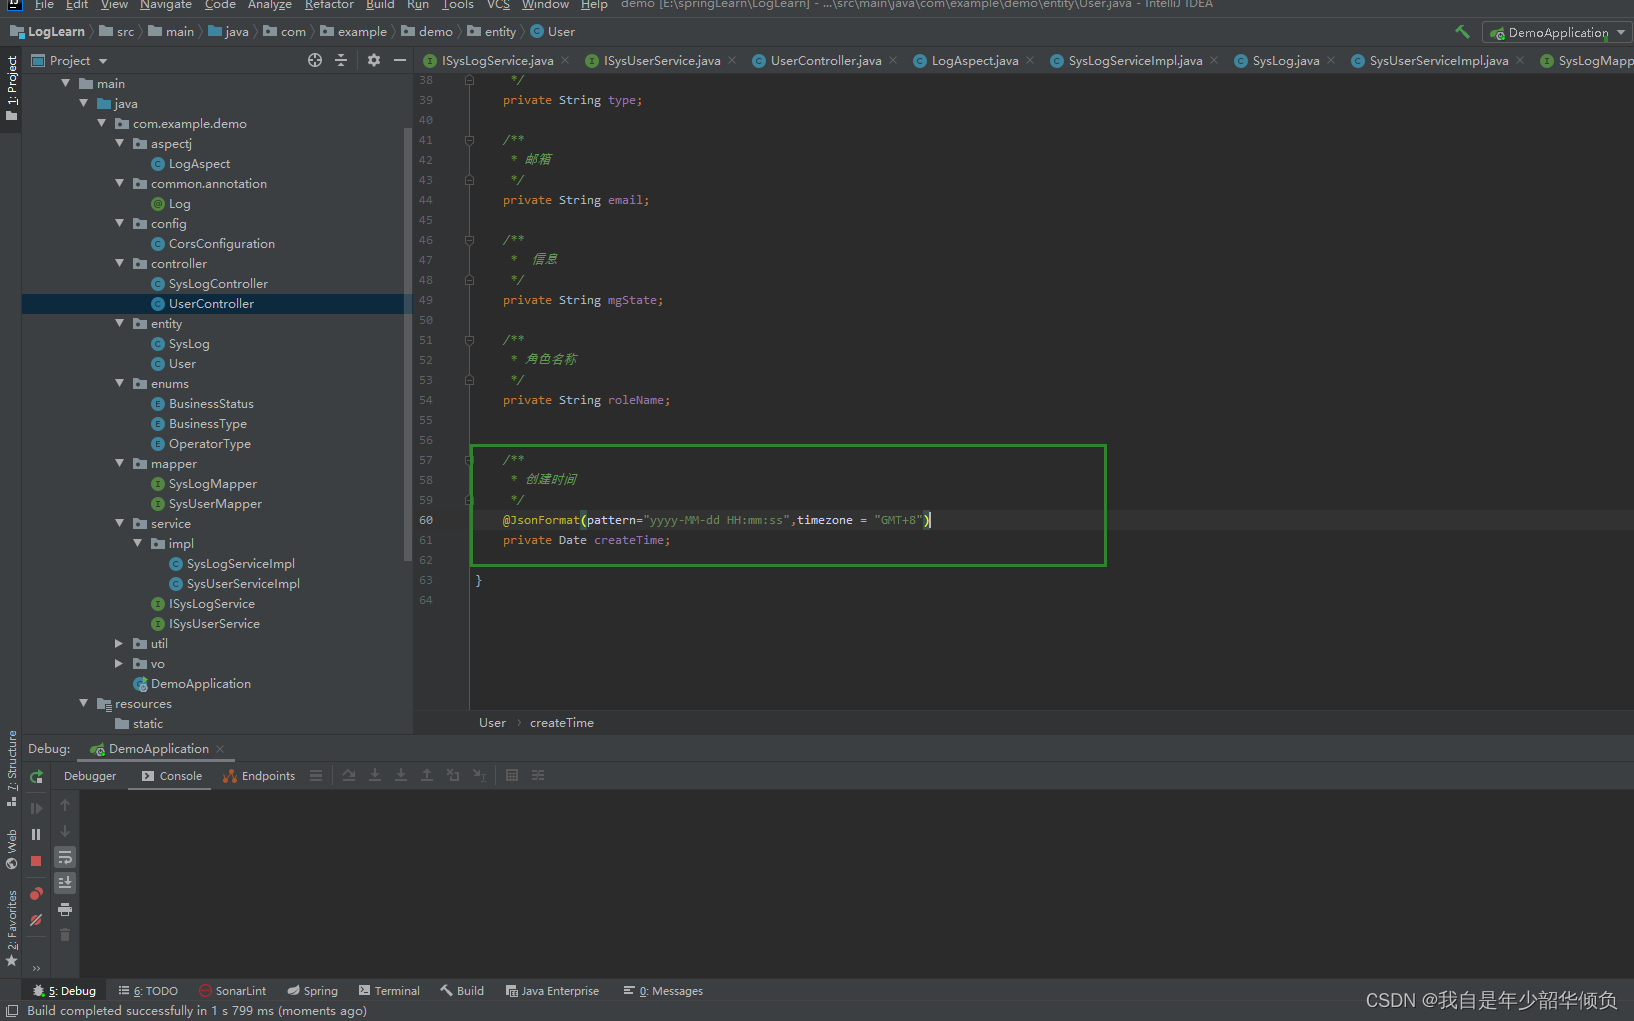1634x1021 pixels.
Task: Open the LogAspect.java editor tab
Action: (975, 61)
